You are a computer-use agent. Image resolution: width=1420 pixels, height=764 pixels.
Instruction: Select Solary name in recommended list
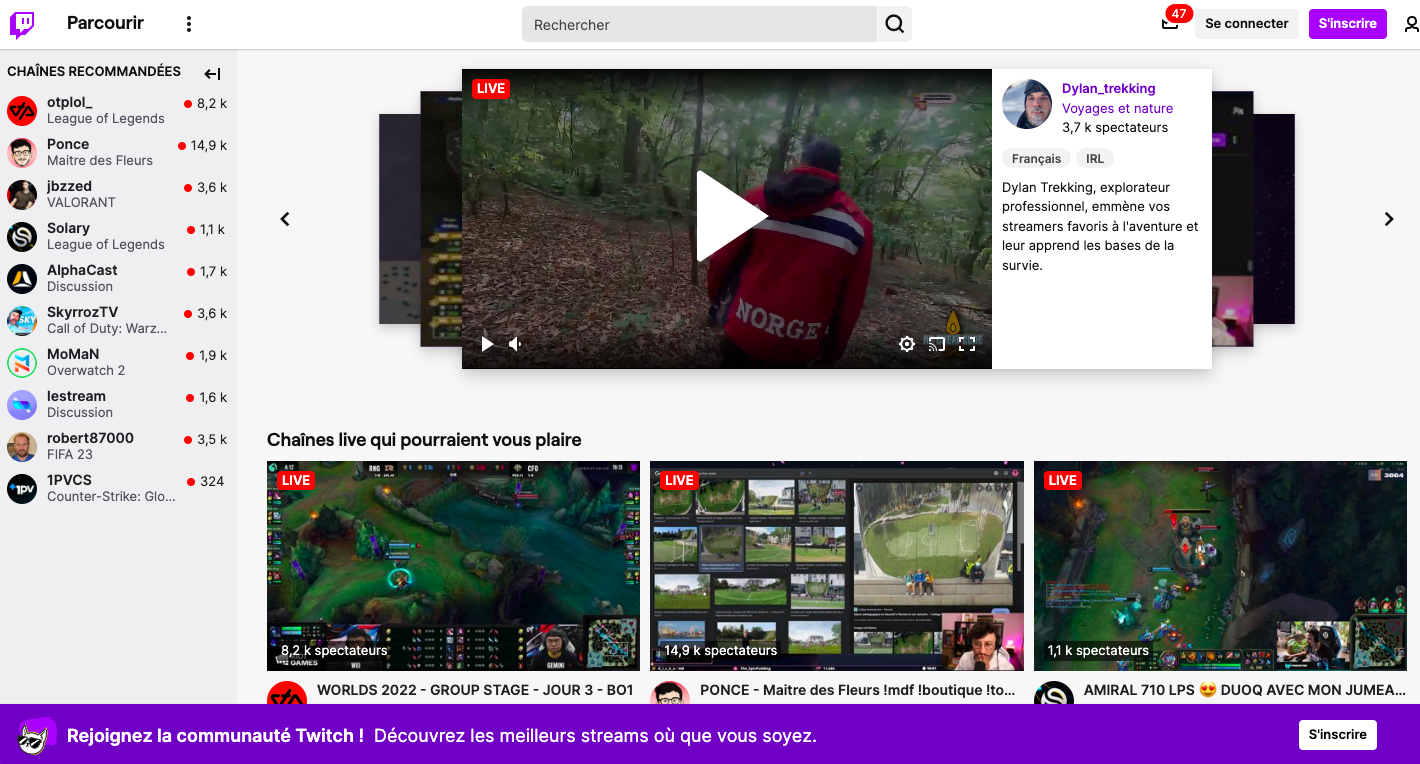(68, 228)
